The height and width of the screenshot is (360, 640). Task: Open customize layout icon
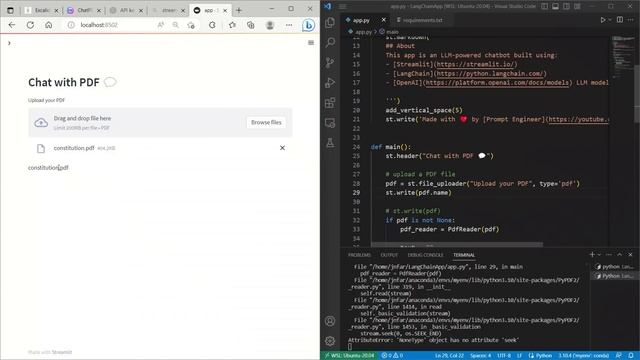[577, 6]
